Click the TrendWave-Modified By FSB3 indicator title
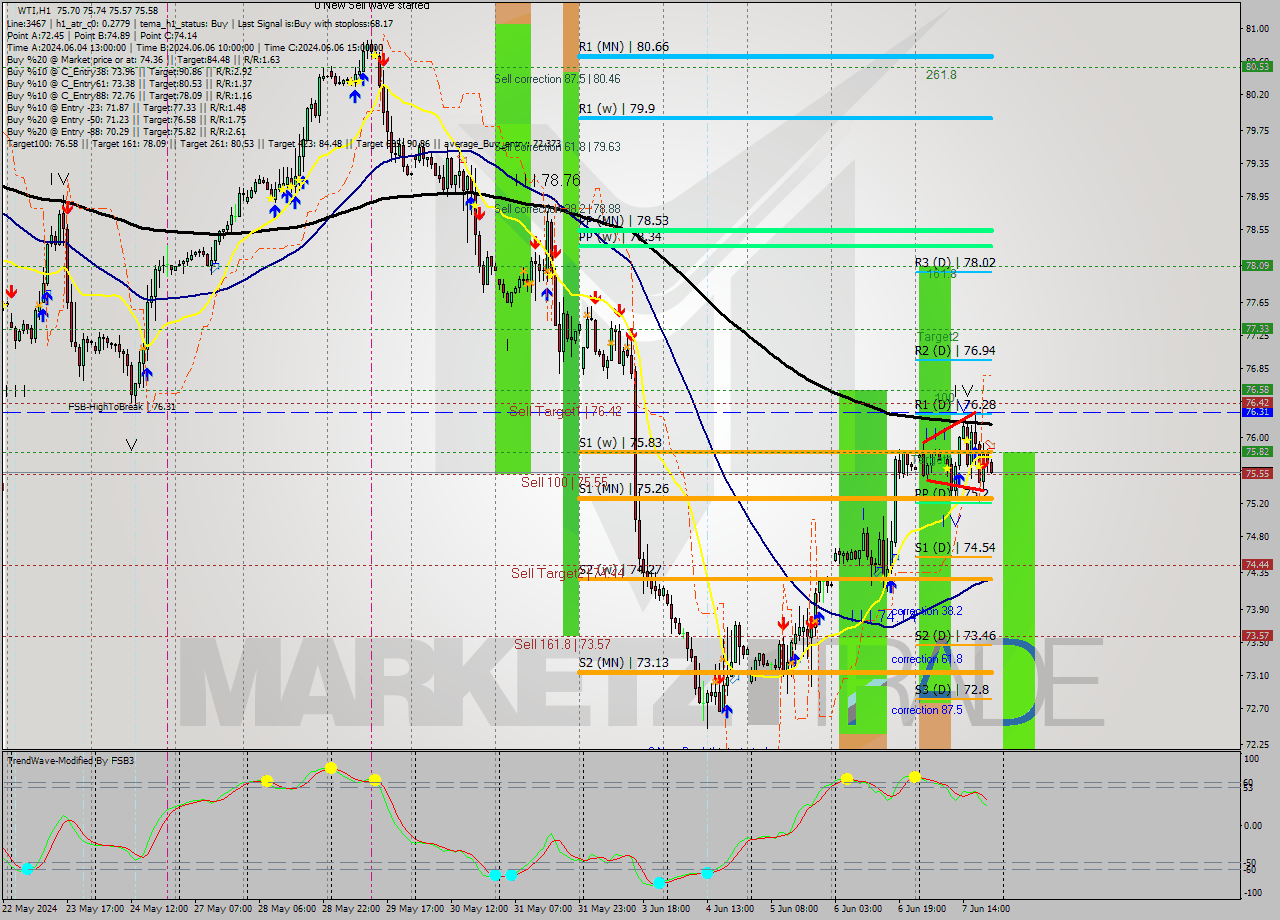The image size is (1280, 920). [x=70, y=761]
